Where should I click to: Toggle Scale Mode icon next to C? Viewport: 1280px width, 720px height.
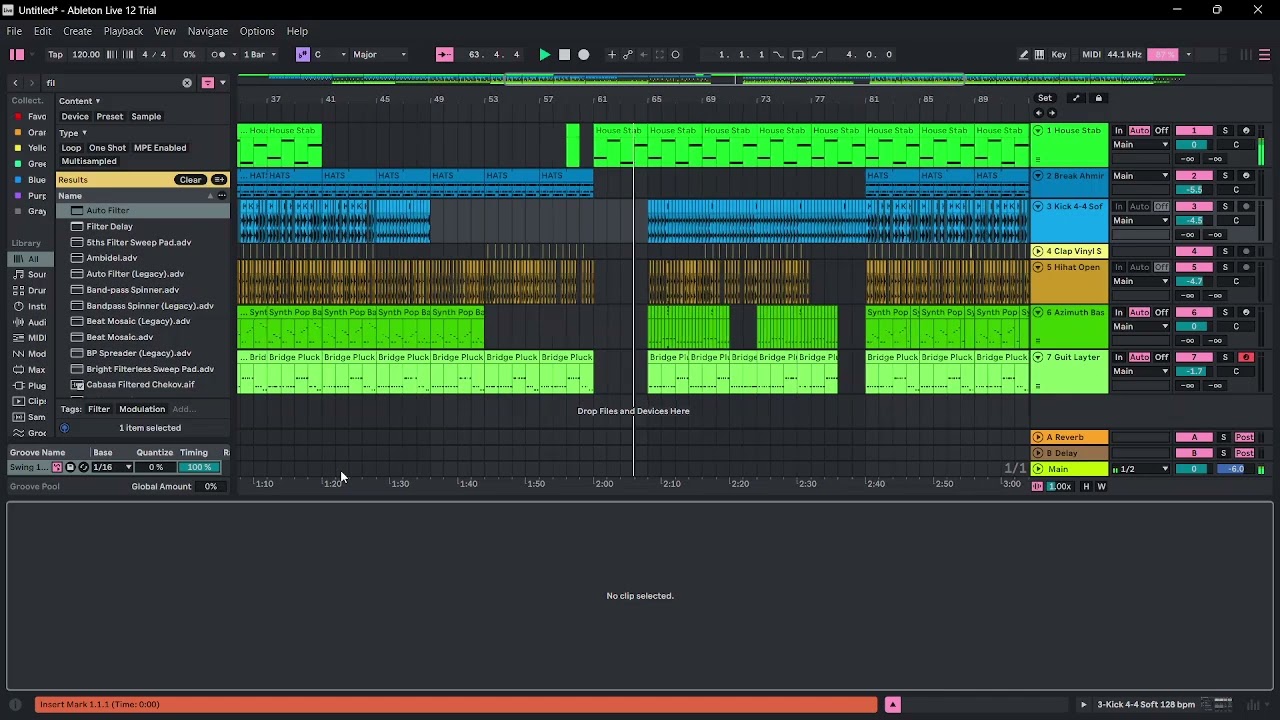pos(303,55)
